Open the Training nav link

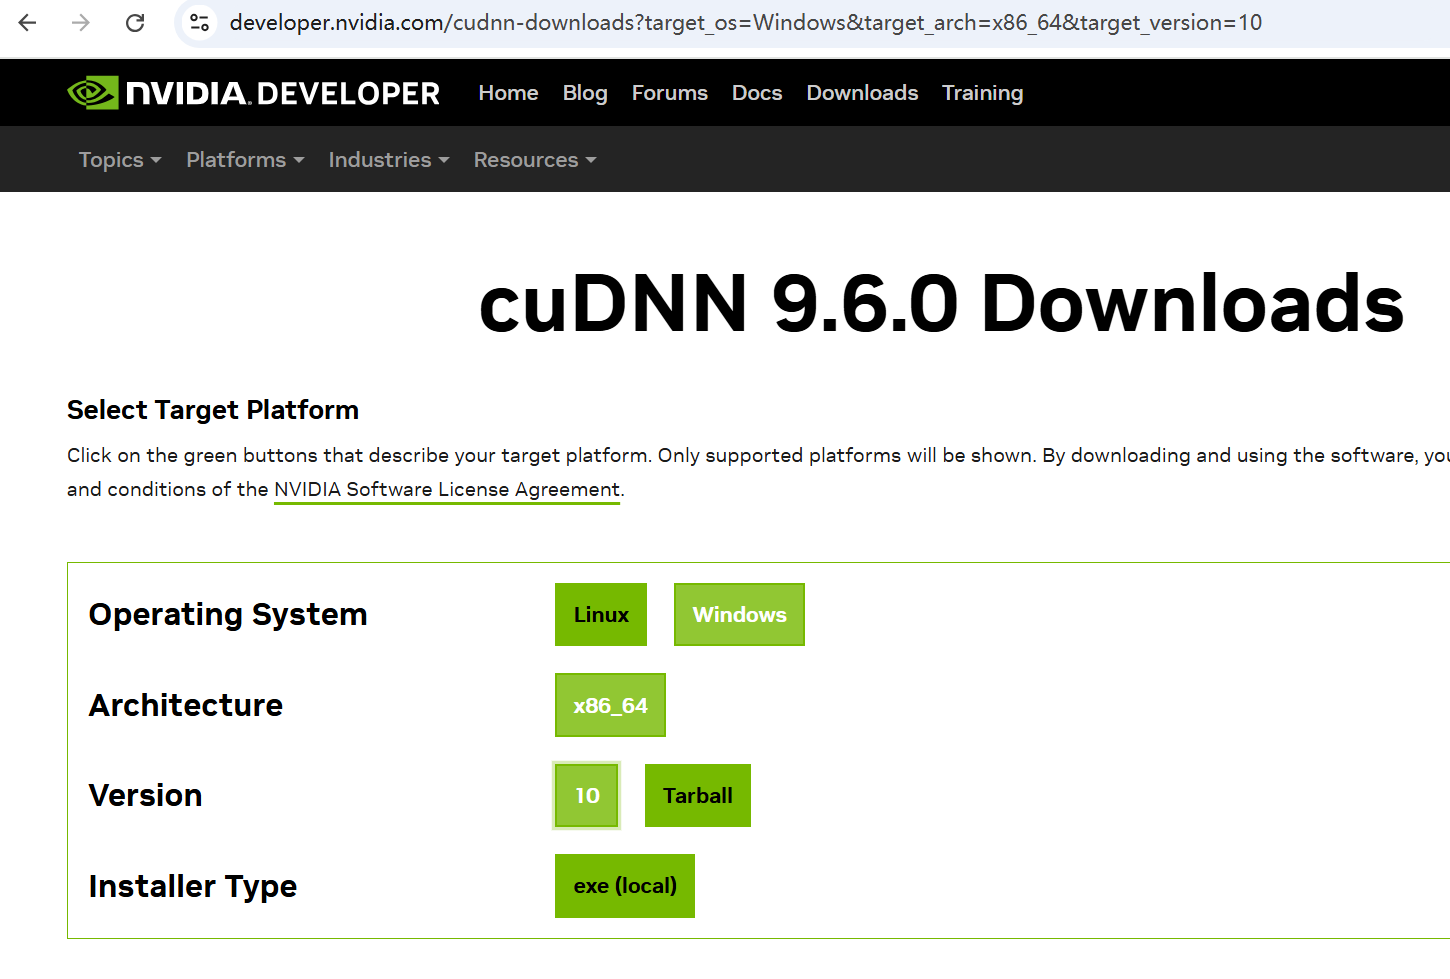[x=982, y=93]
